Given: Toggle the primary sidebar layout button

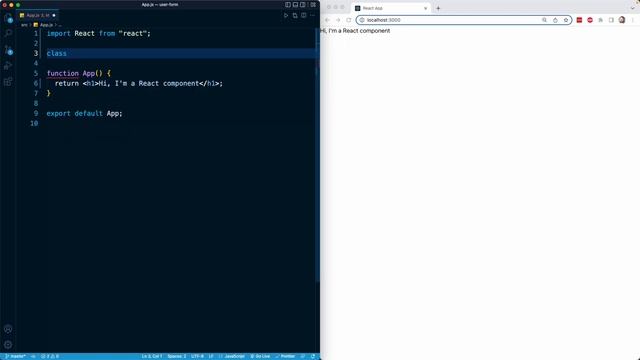Looking at the screenshot, I should (288, 4).
